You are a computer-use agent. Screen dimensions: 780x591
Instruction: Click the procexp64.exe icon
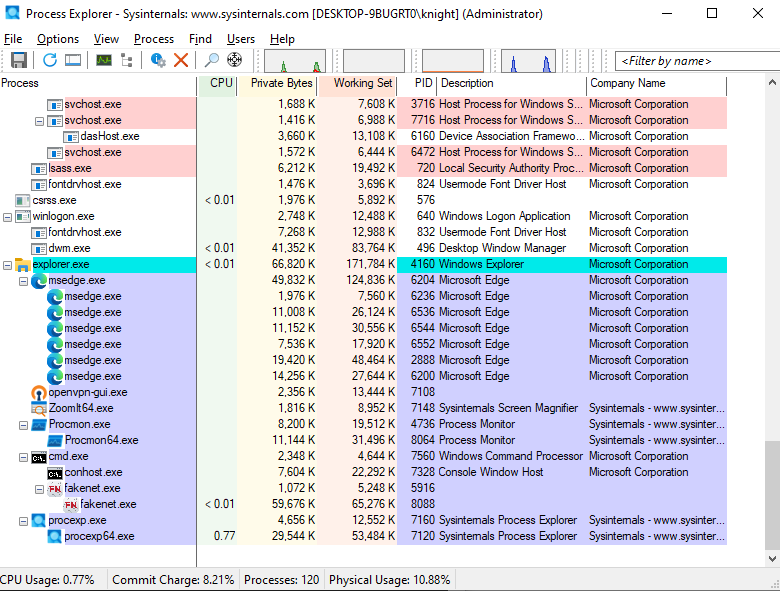click(x=55, y=536)
